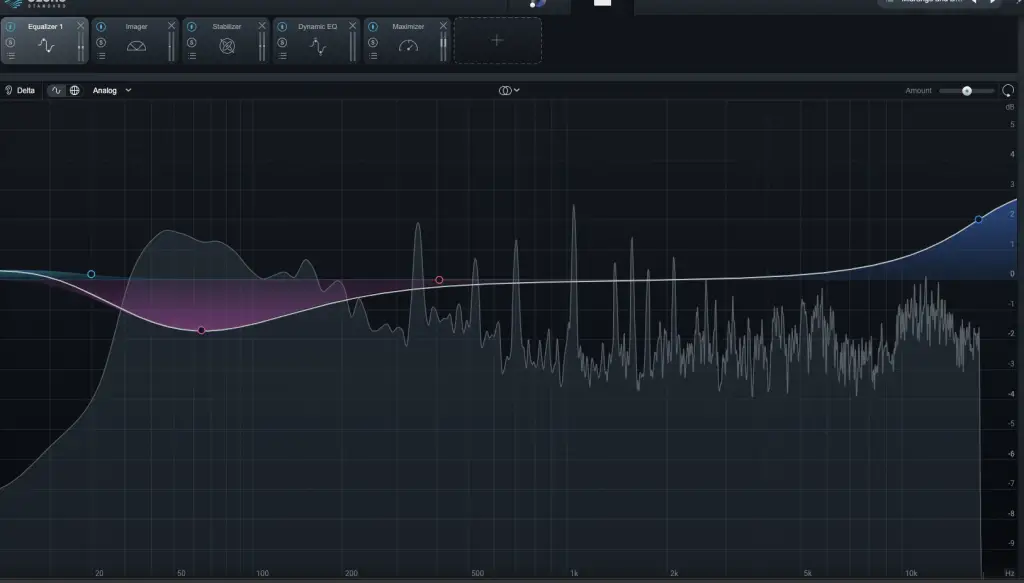This screenshot has width=1024, height=583.
Task: Click the "500" frequency axis label
Action: 478,573
